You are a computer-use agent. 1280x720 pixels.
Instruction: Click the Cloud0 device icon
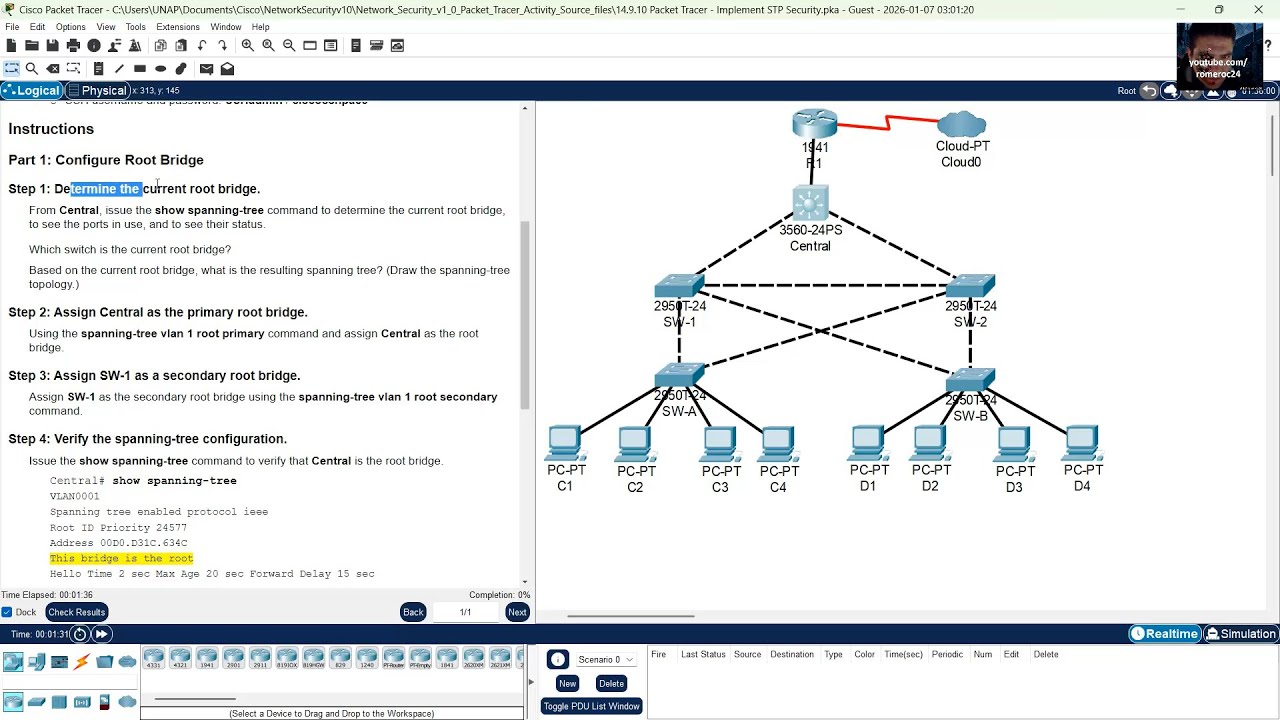point(961,125)
